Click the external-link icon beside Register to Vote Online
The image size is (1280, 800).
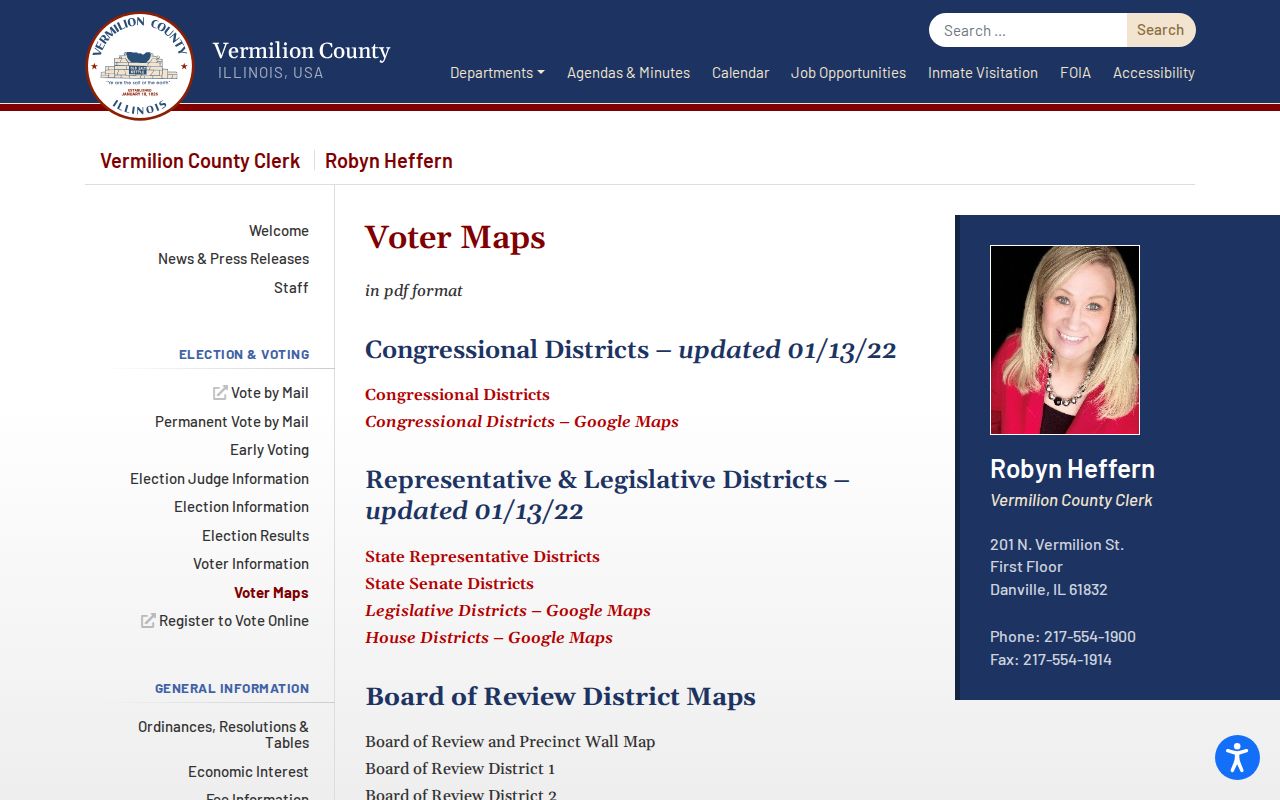coord(148,621)
